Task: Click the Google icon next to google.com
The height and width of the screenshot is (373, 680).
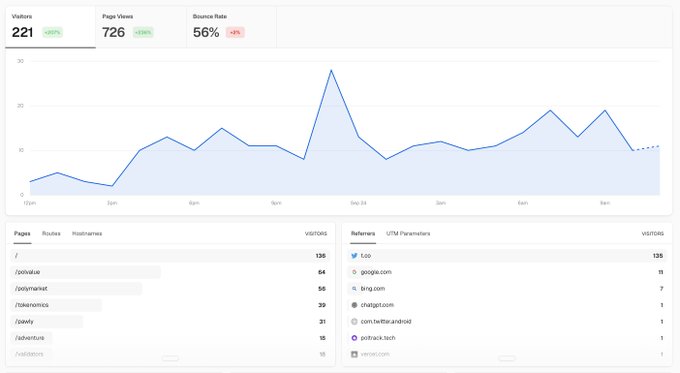Action: [354, 272]
